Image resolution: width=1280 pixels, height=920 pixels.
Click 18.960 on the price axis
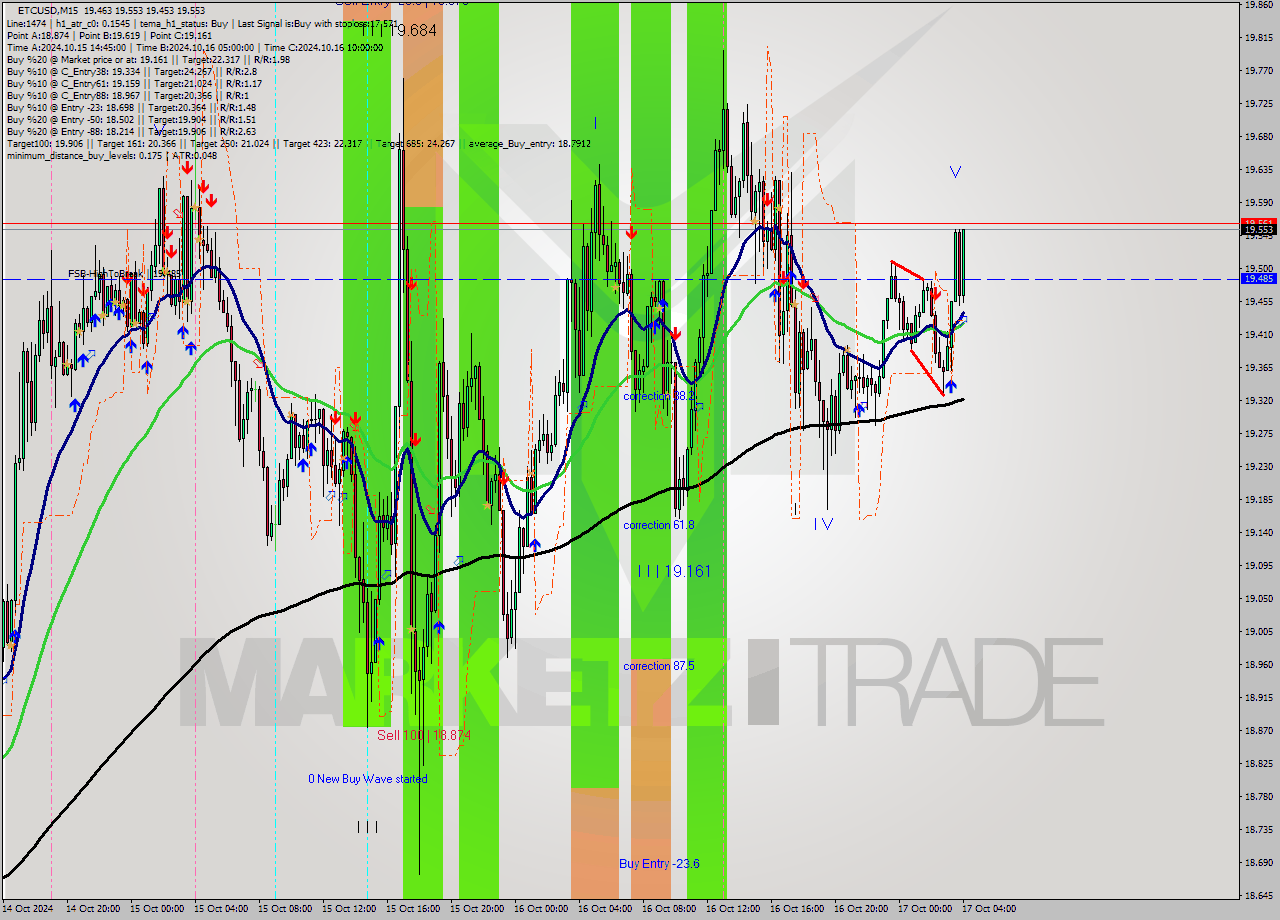[x=1257, y=665]
